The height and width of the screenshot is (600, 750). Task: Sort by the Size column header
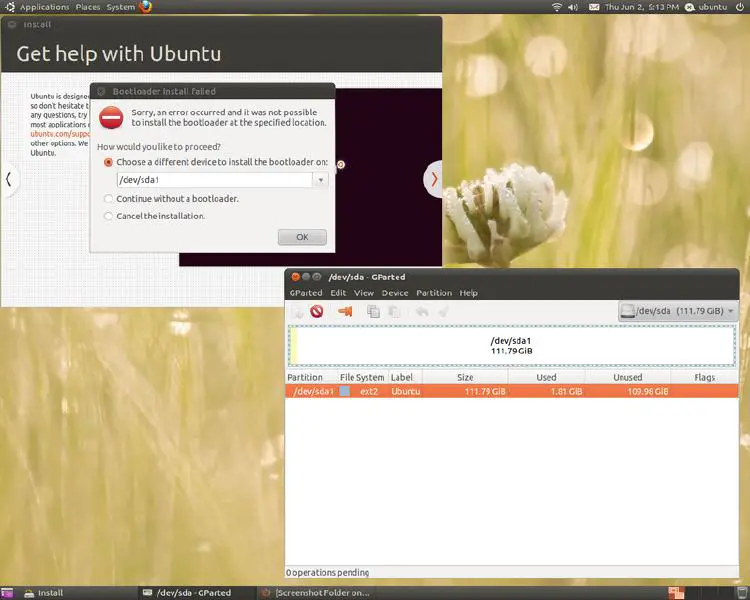(x=465, y=377)
